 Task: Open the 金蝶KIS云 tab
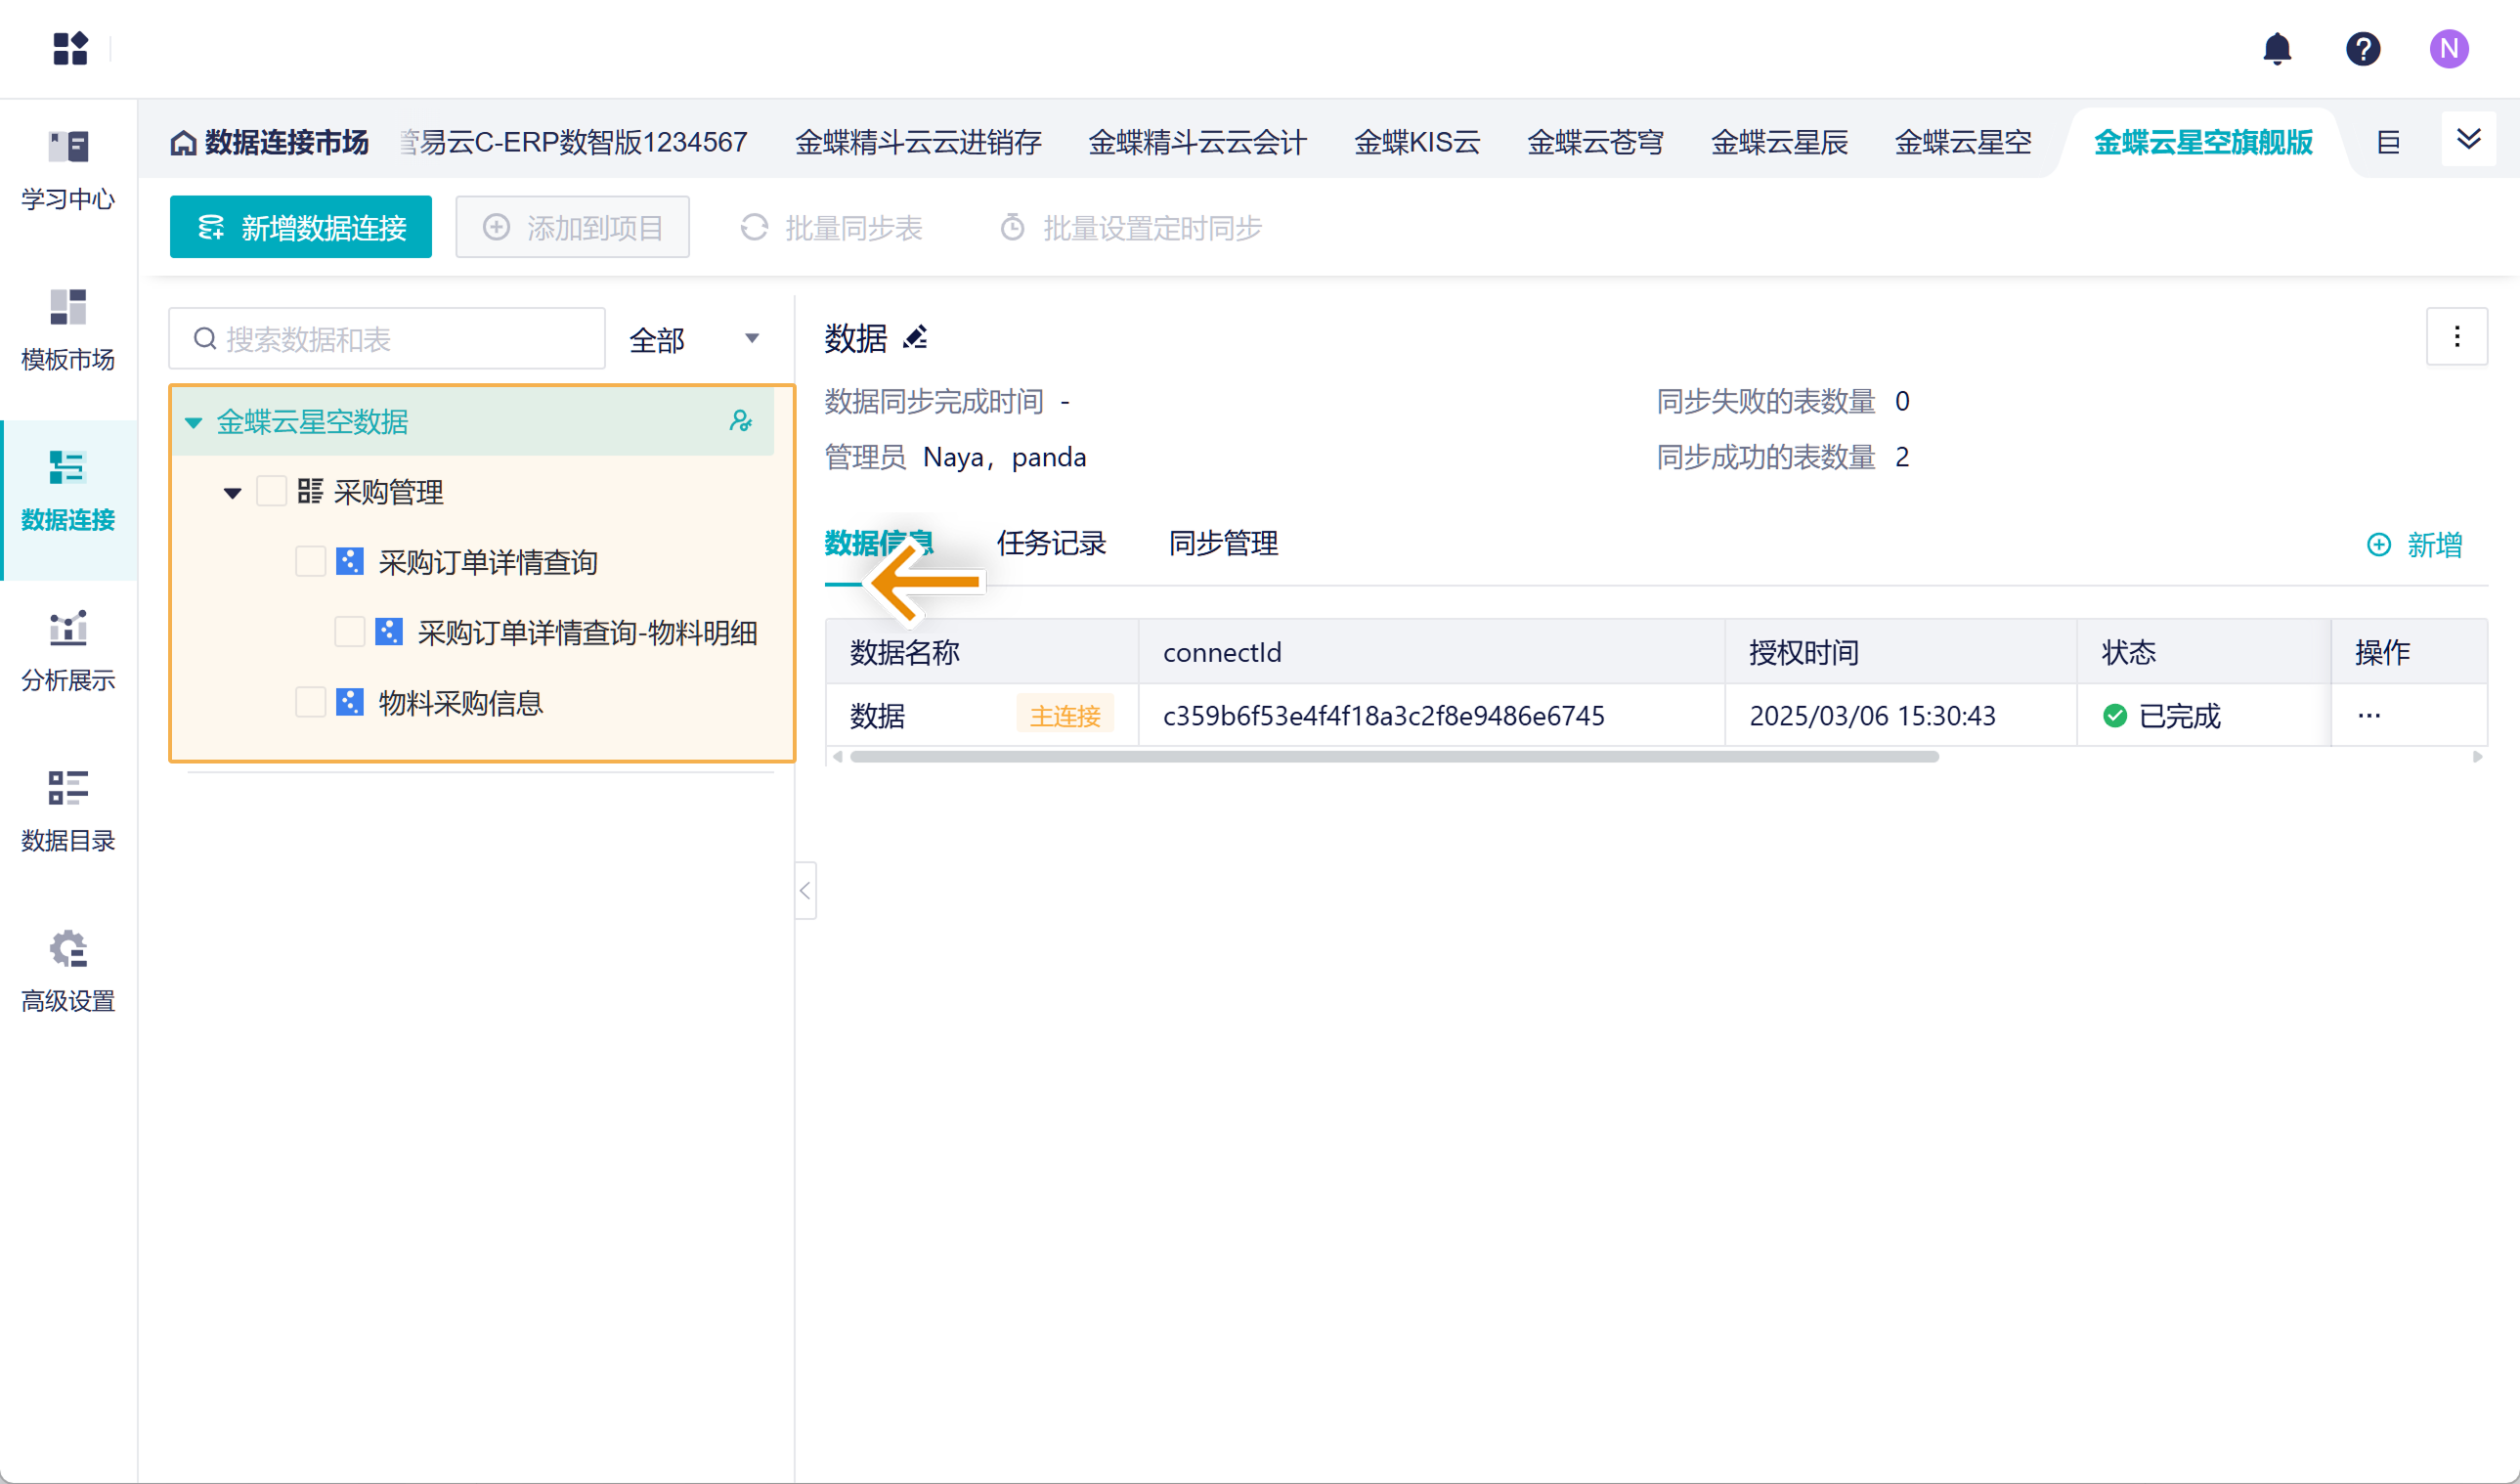[x=1416, y=142]
